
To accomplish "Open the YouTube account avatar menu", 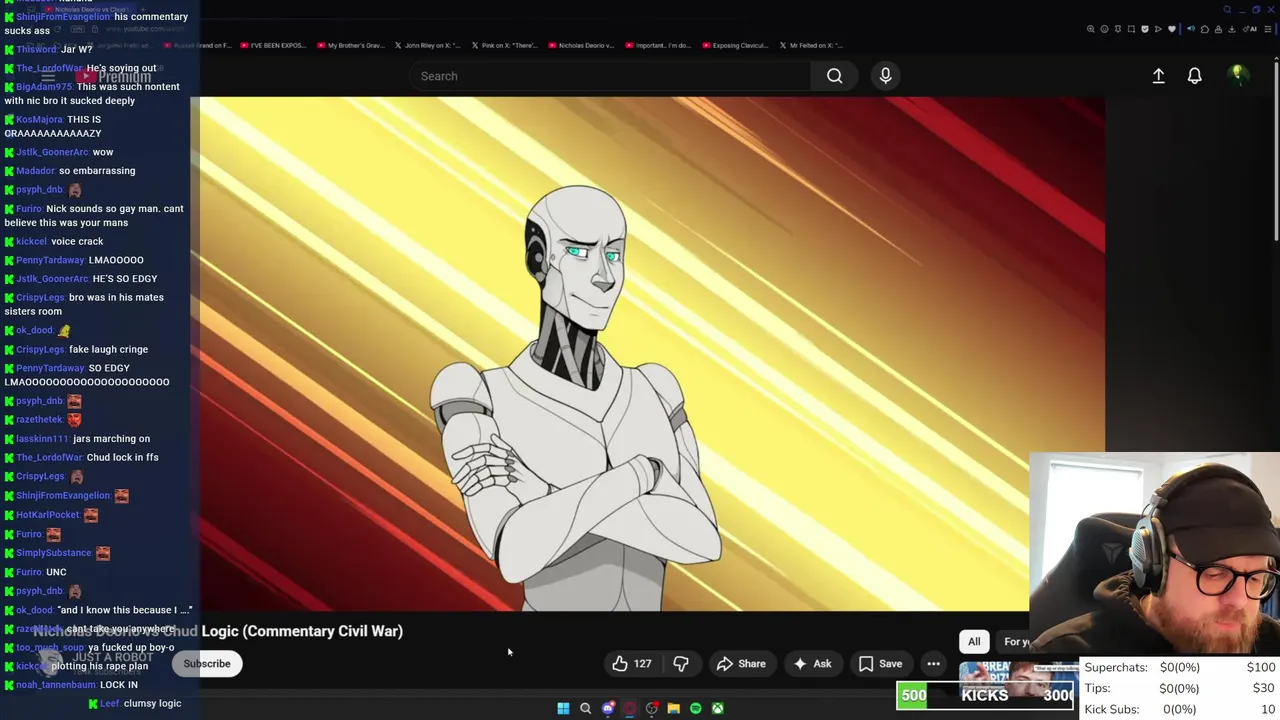I will (x=1238, y=75).
